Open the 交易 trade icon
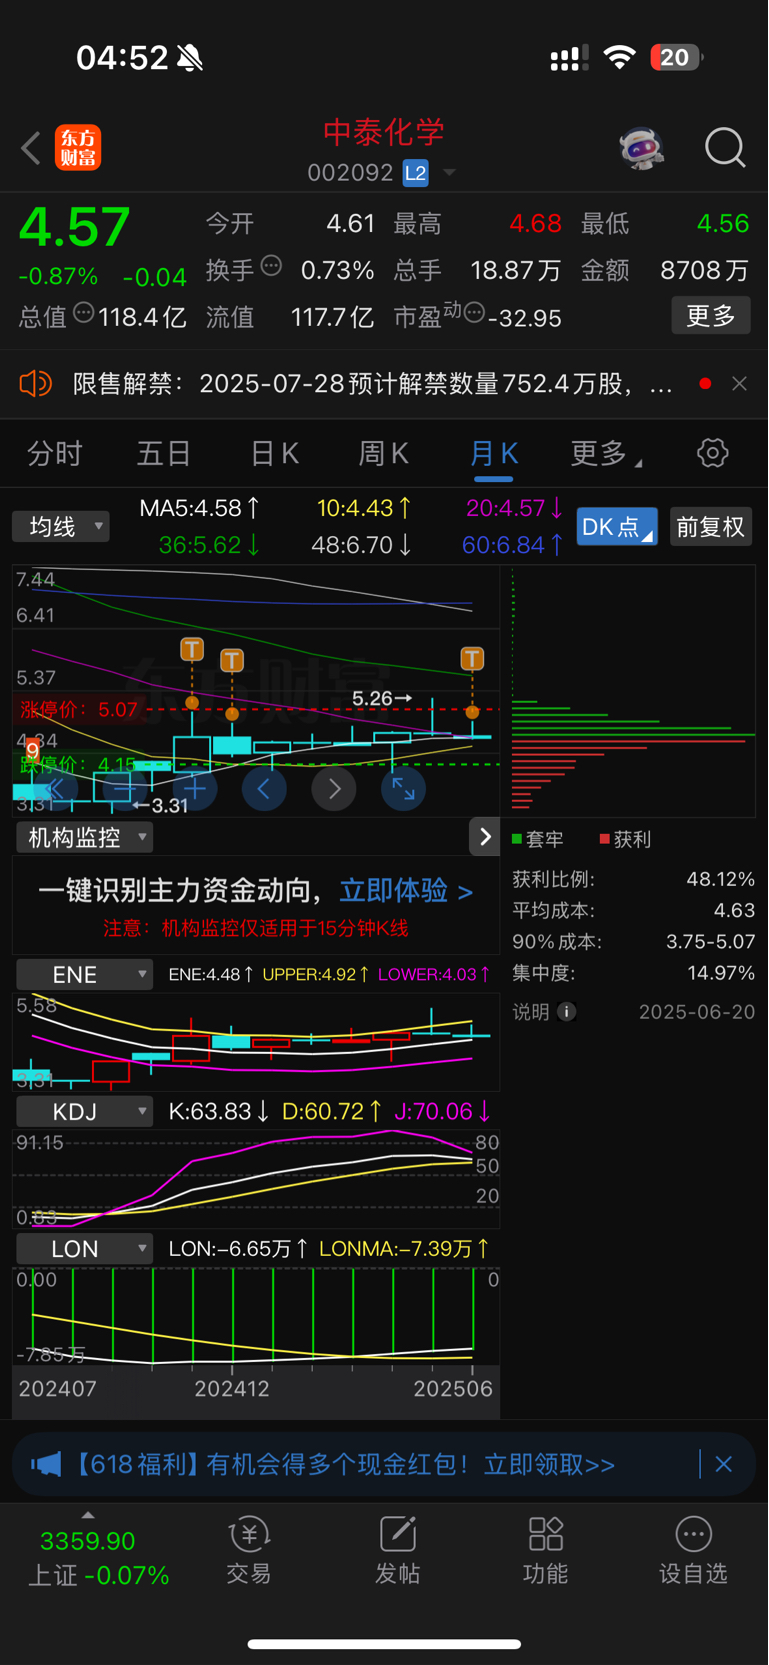769x1665 pixels. coord(249,1534)
